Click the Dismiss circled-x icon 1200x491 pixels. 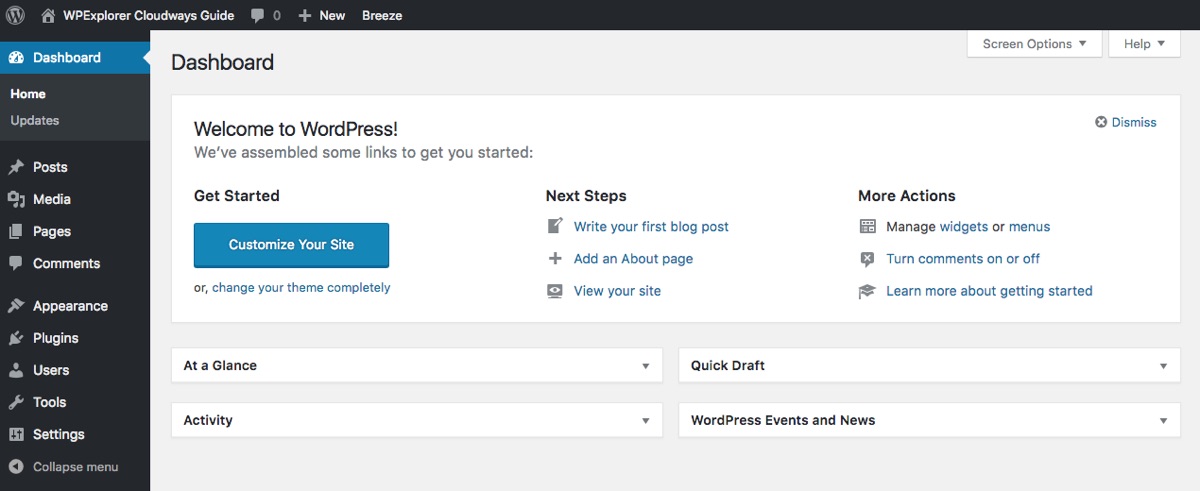[x=1101, y=122]
